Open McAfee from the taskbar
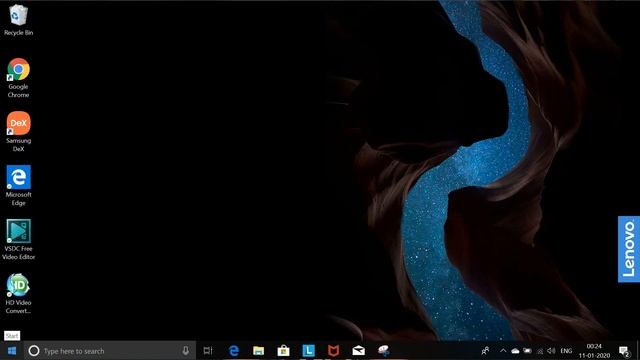 tap(333, 351)
